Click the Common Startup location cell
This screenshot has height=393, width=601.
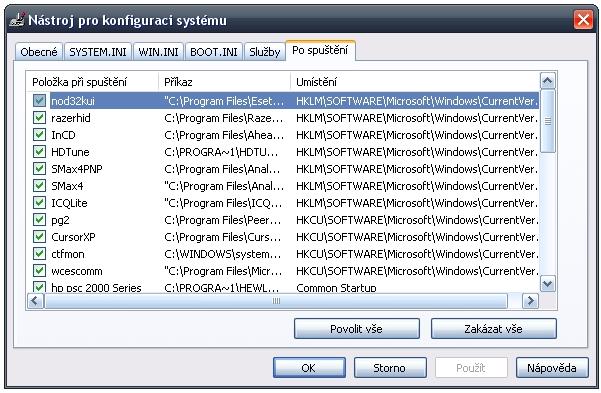(336, 288)
